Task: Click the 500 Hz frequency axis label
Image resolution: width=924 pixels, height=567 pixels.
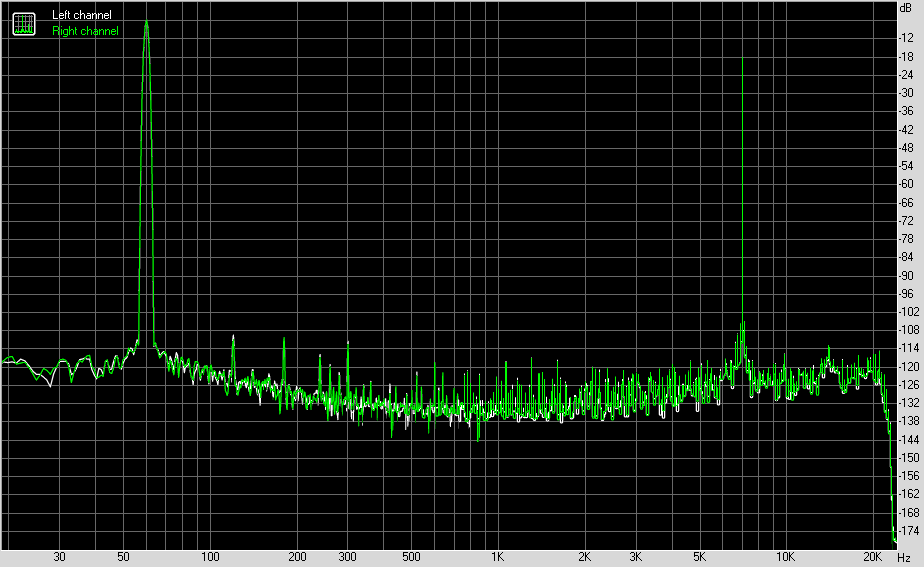Action: 411,557
